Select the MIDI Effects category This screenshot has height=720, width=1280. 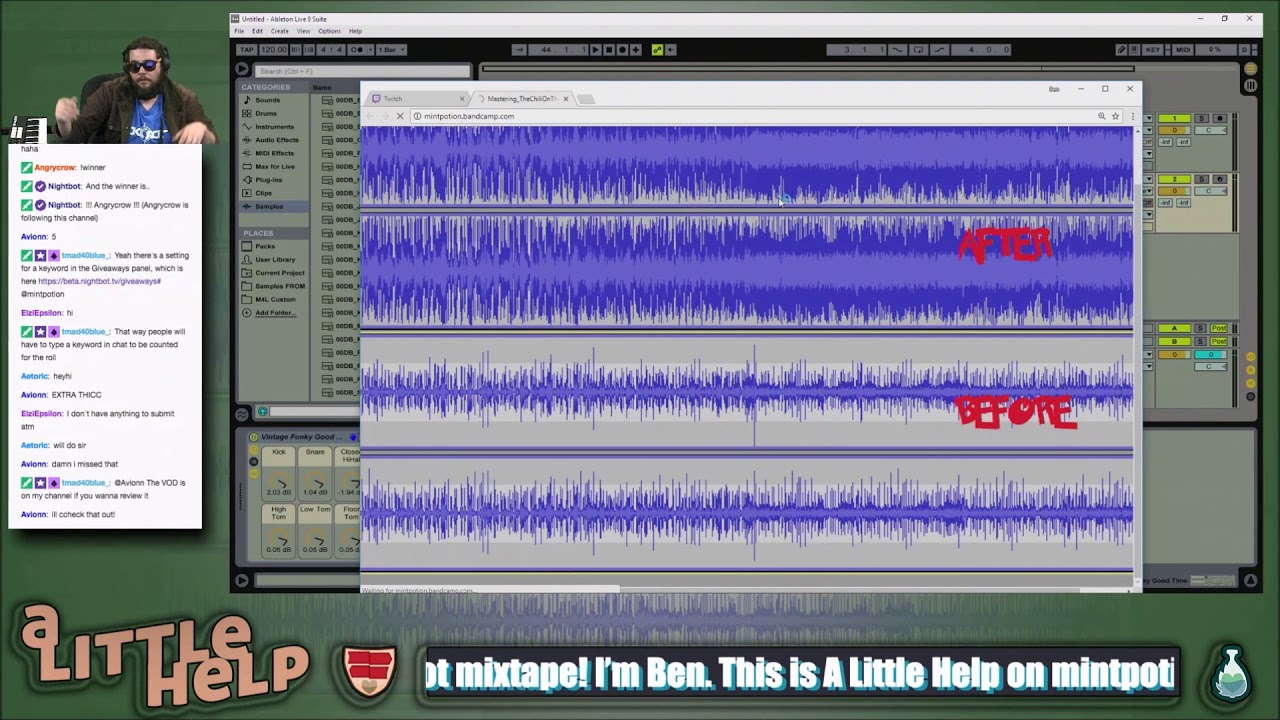[274, 153]
